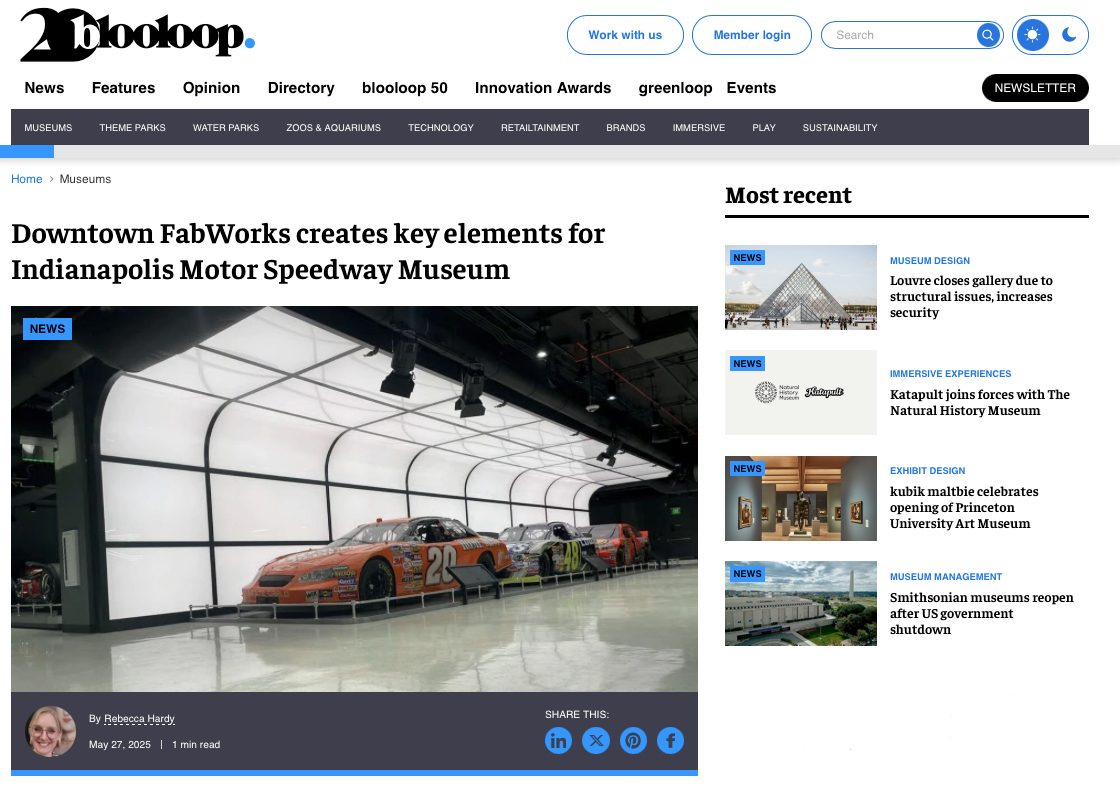Click the Work with us button
1120x787 pixels.
[625, 35]
